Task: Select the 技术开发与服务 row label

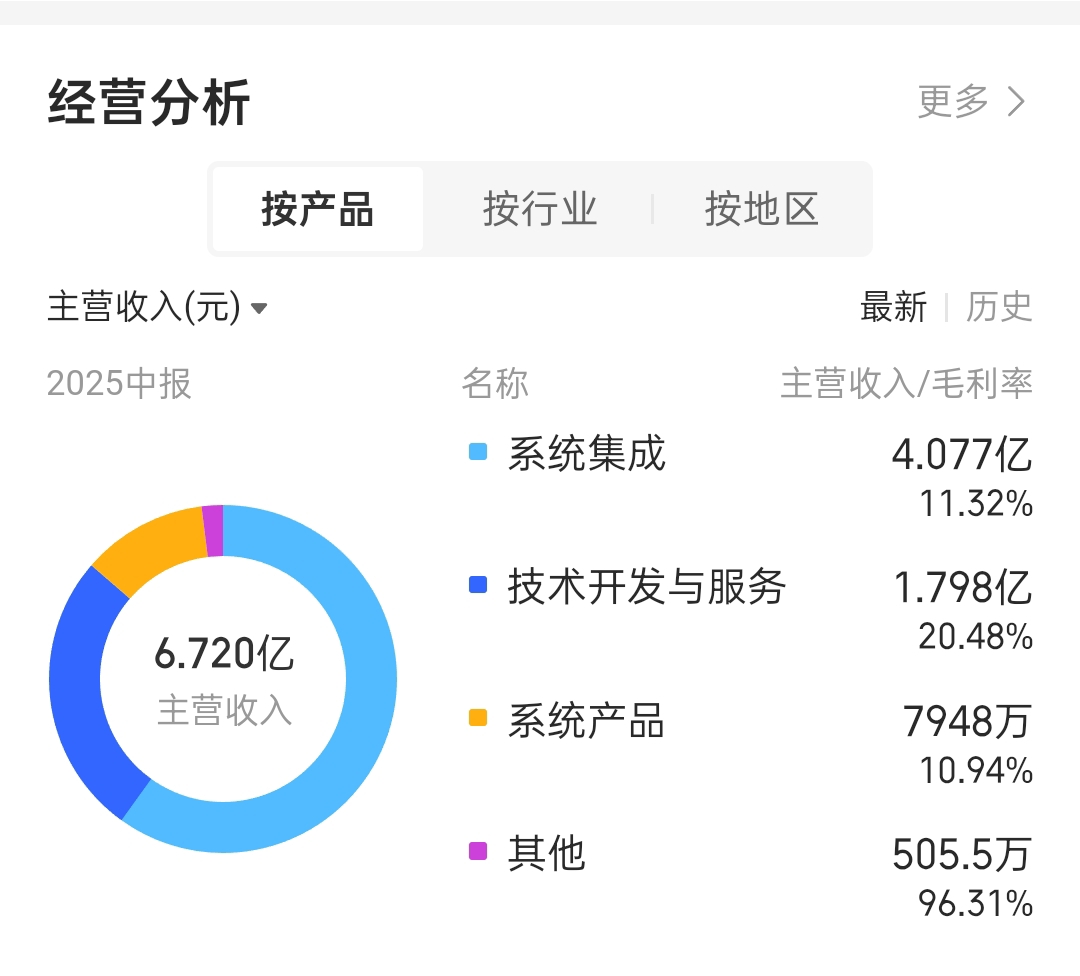Action: (647, 586)
